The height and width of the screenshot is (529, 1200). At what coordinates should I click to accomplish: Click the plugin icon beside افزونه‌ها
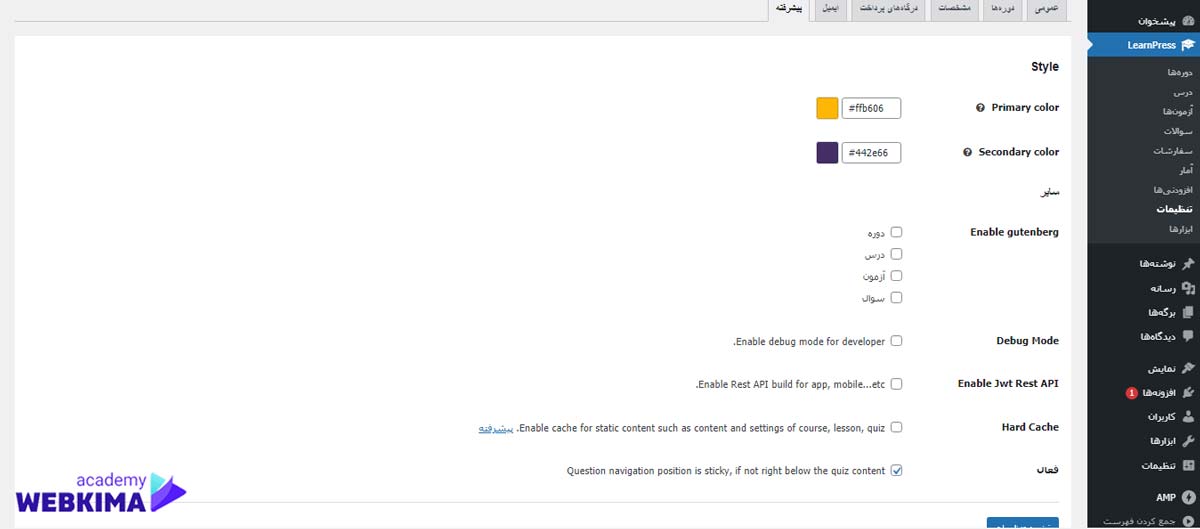pos(1187,392)
